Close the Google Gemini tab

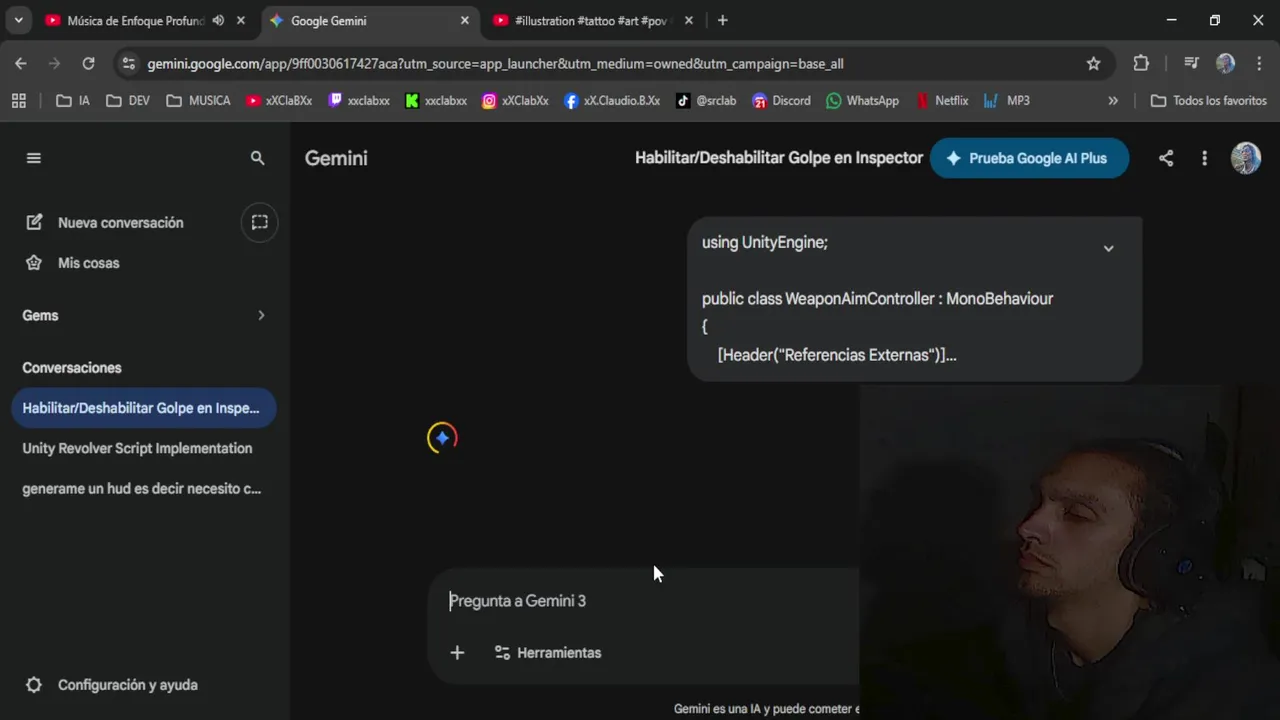tap(464, 20)
